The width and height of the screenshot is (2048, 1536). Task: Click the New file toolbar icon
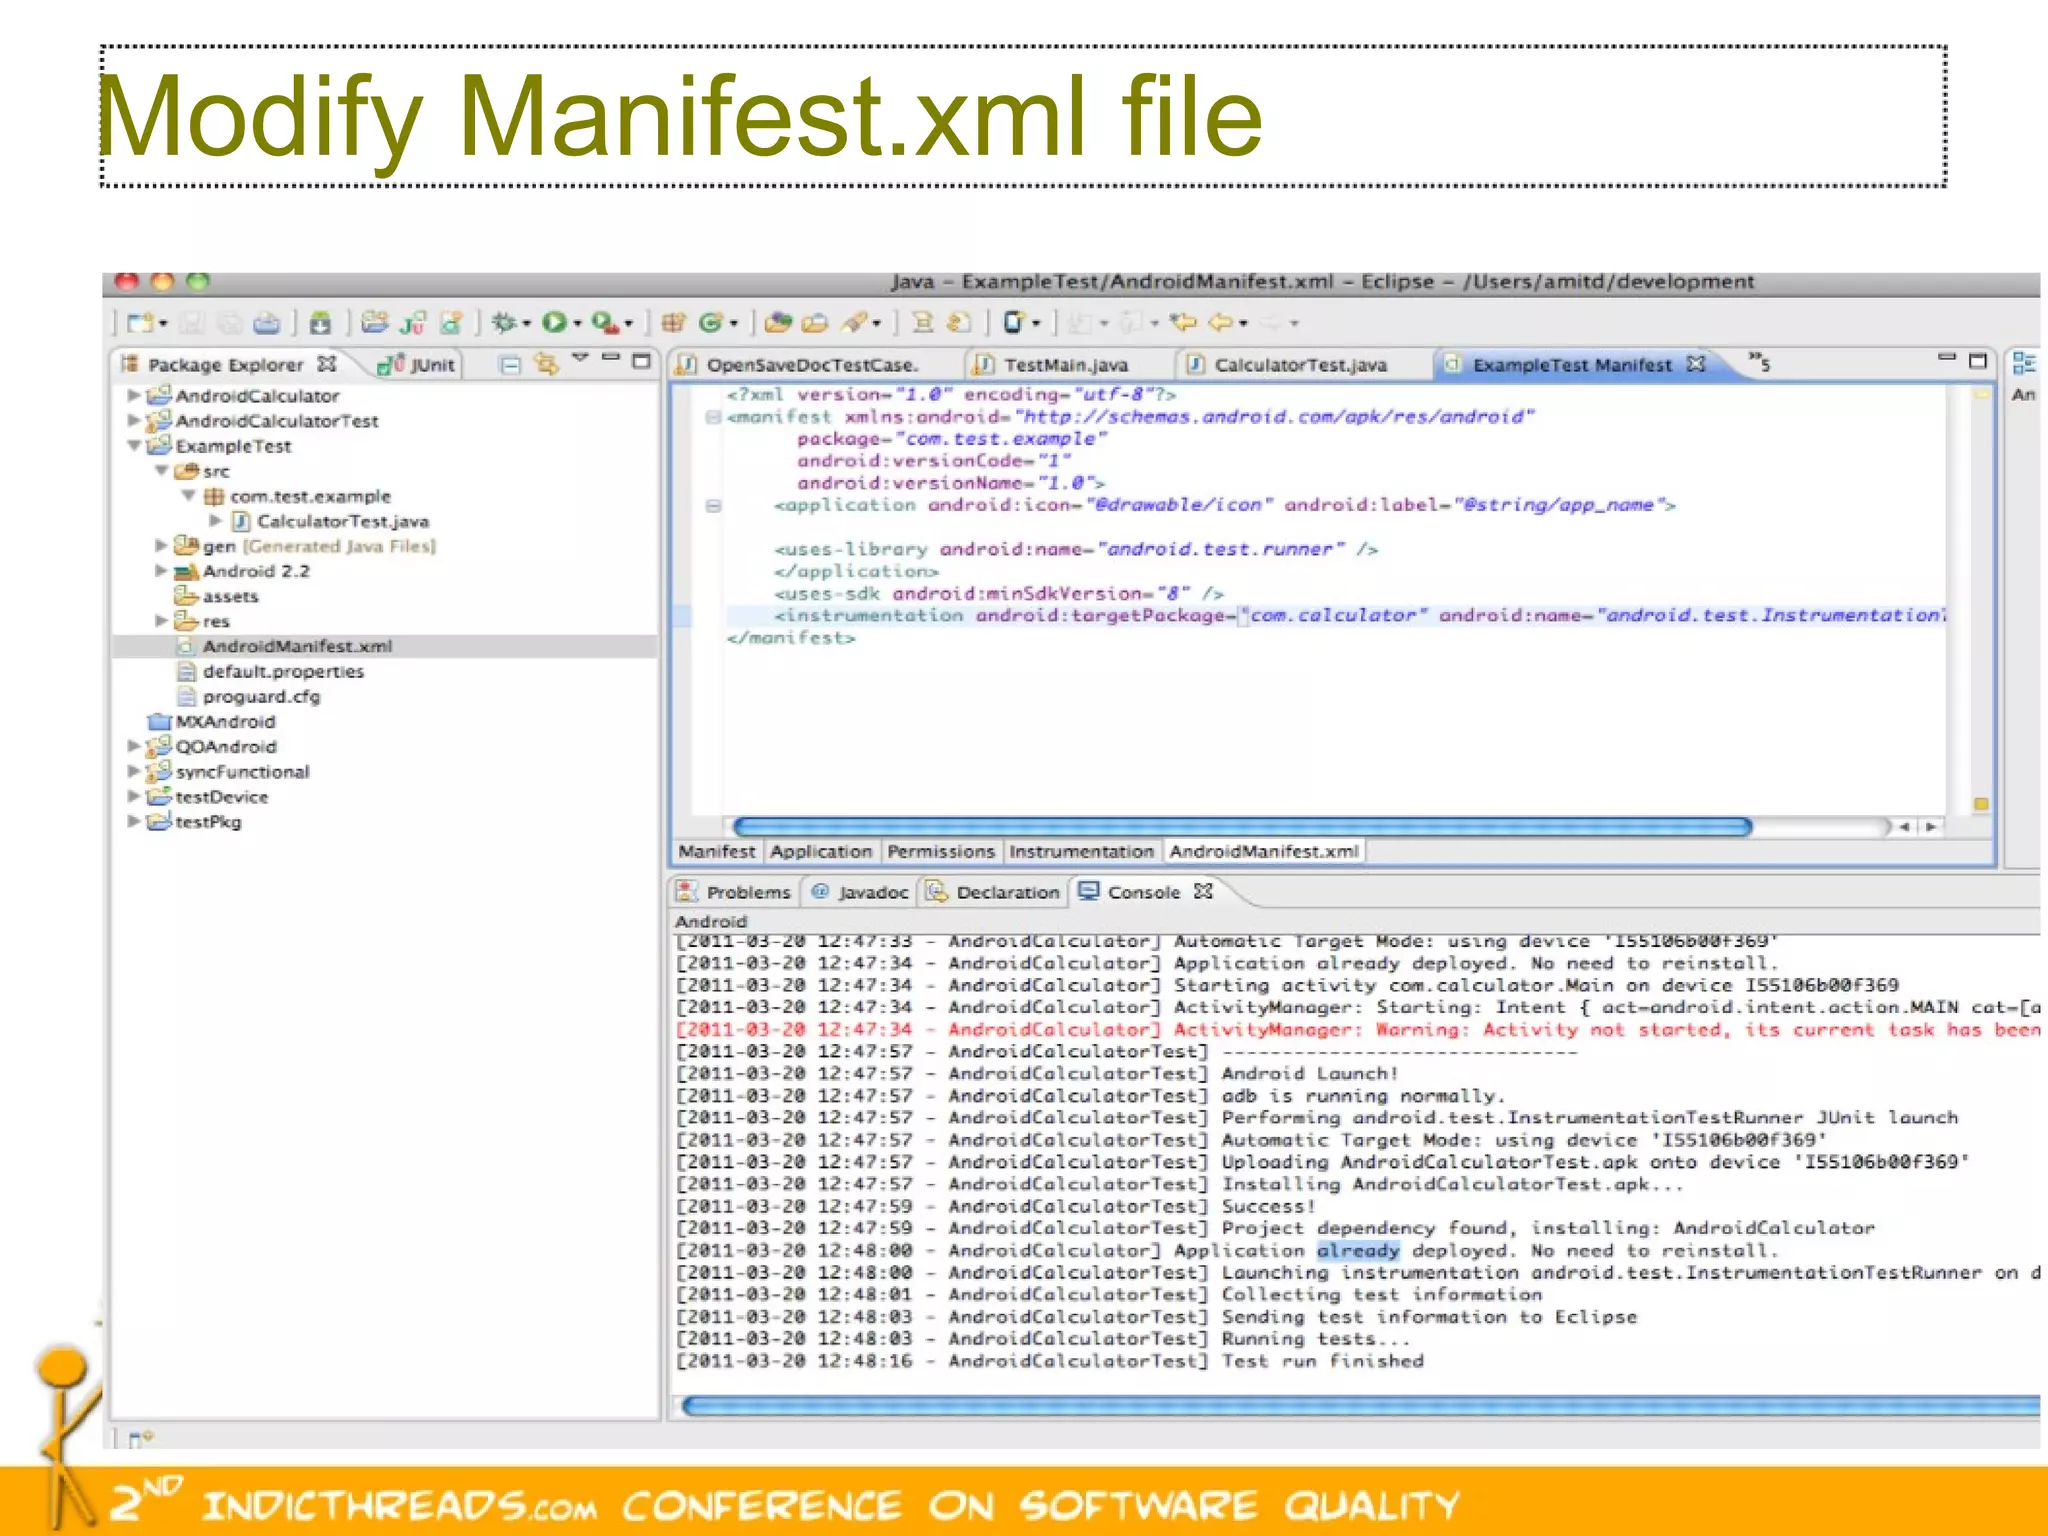click(x=141, y=323)
